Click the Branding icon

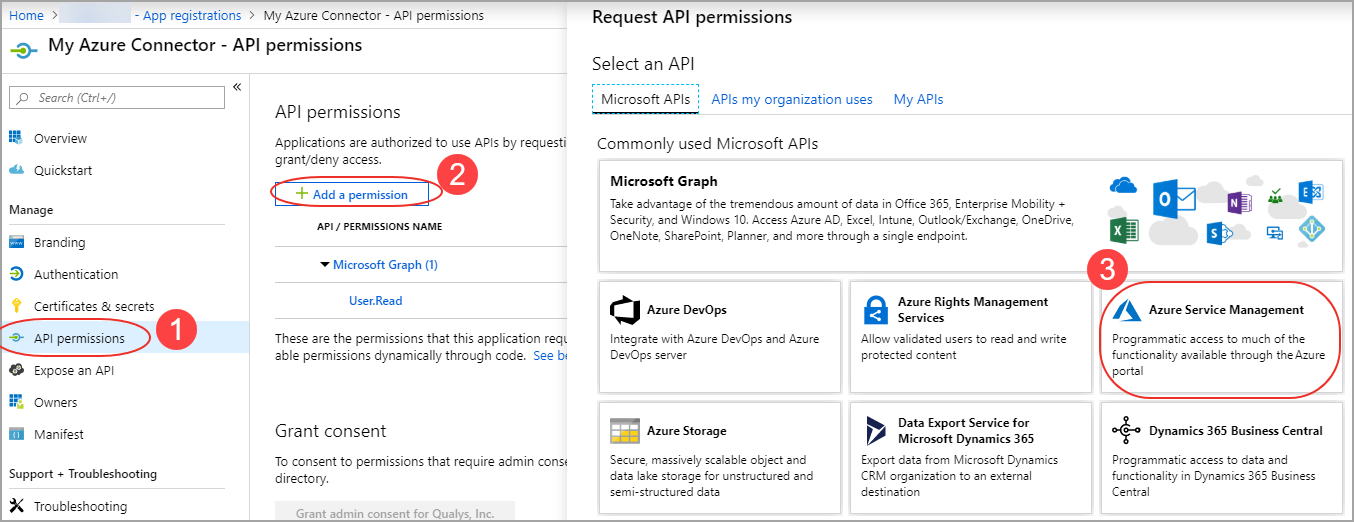coord(16,242)
